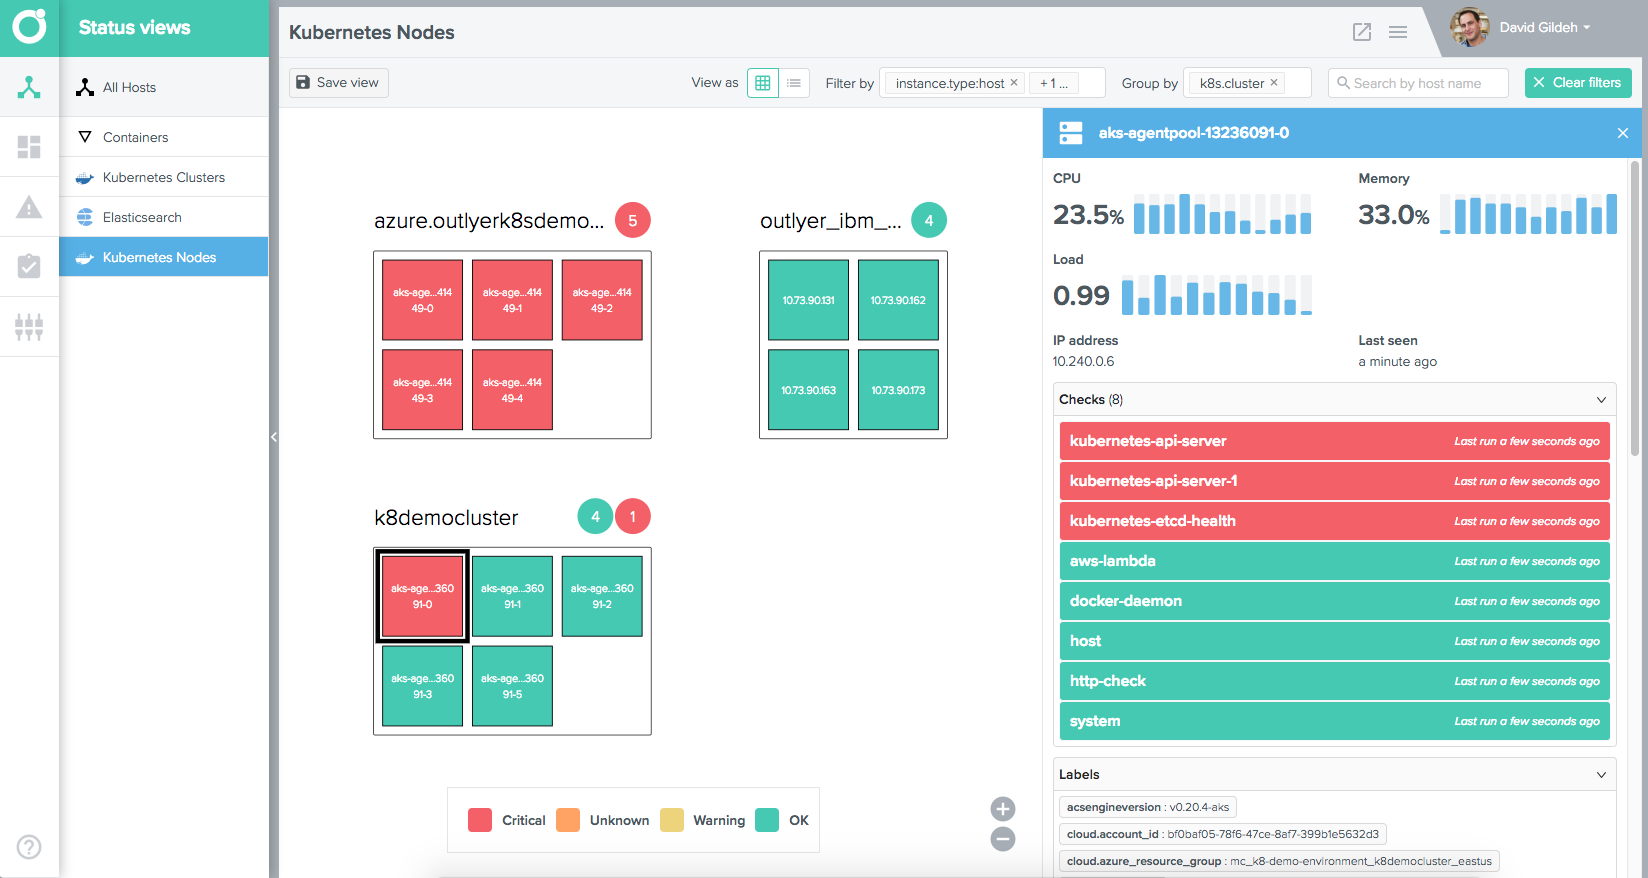Click the green 4 badge for k8democluster
This screenshot has height=878, width=1648.
[x=595, y=516]
